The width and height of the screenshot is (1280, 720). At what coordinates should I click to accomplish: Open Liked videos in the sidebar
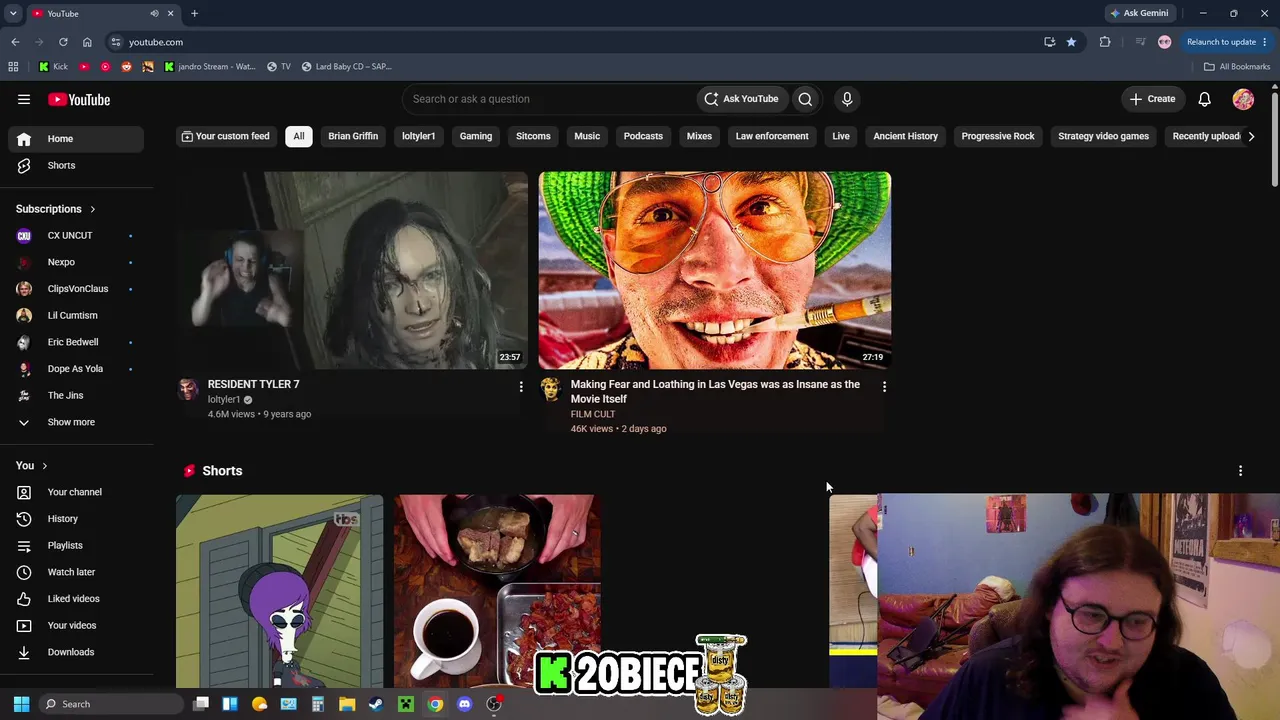coord(76,599)
